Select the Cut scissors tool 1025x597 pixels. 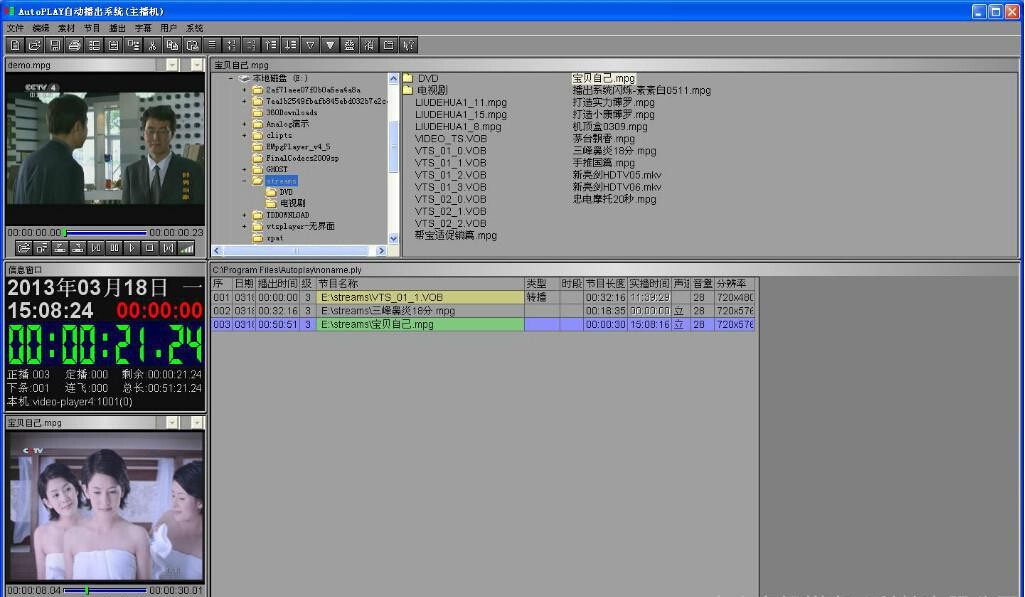coord(153,45)
